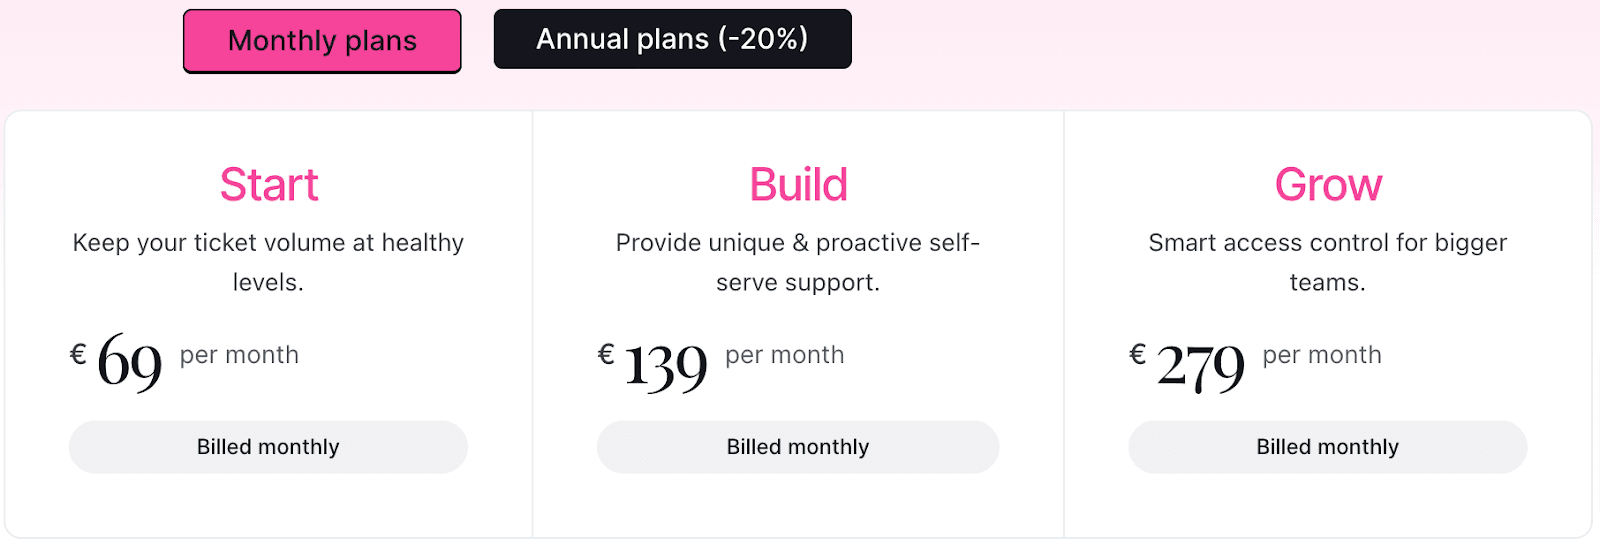Screen dimensions: 1600x546
Task: Click the euro symbol beside 69
Action: click(78, 354)
